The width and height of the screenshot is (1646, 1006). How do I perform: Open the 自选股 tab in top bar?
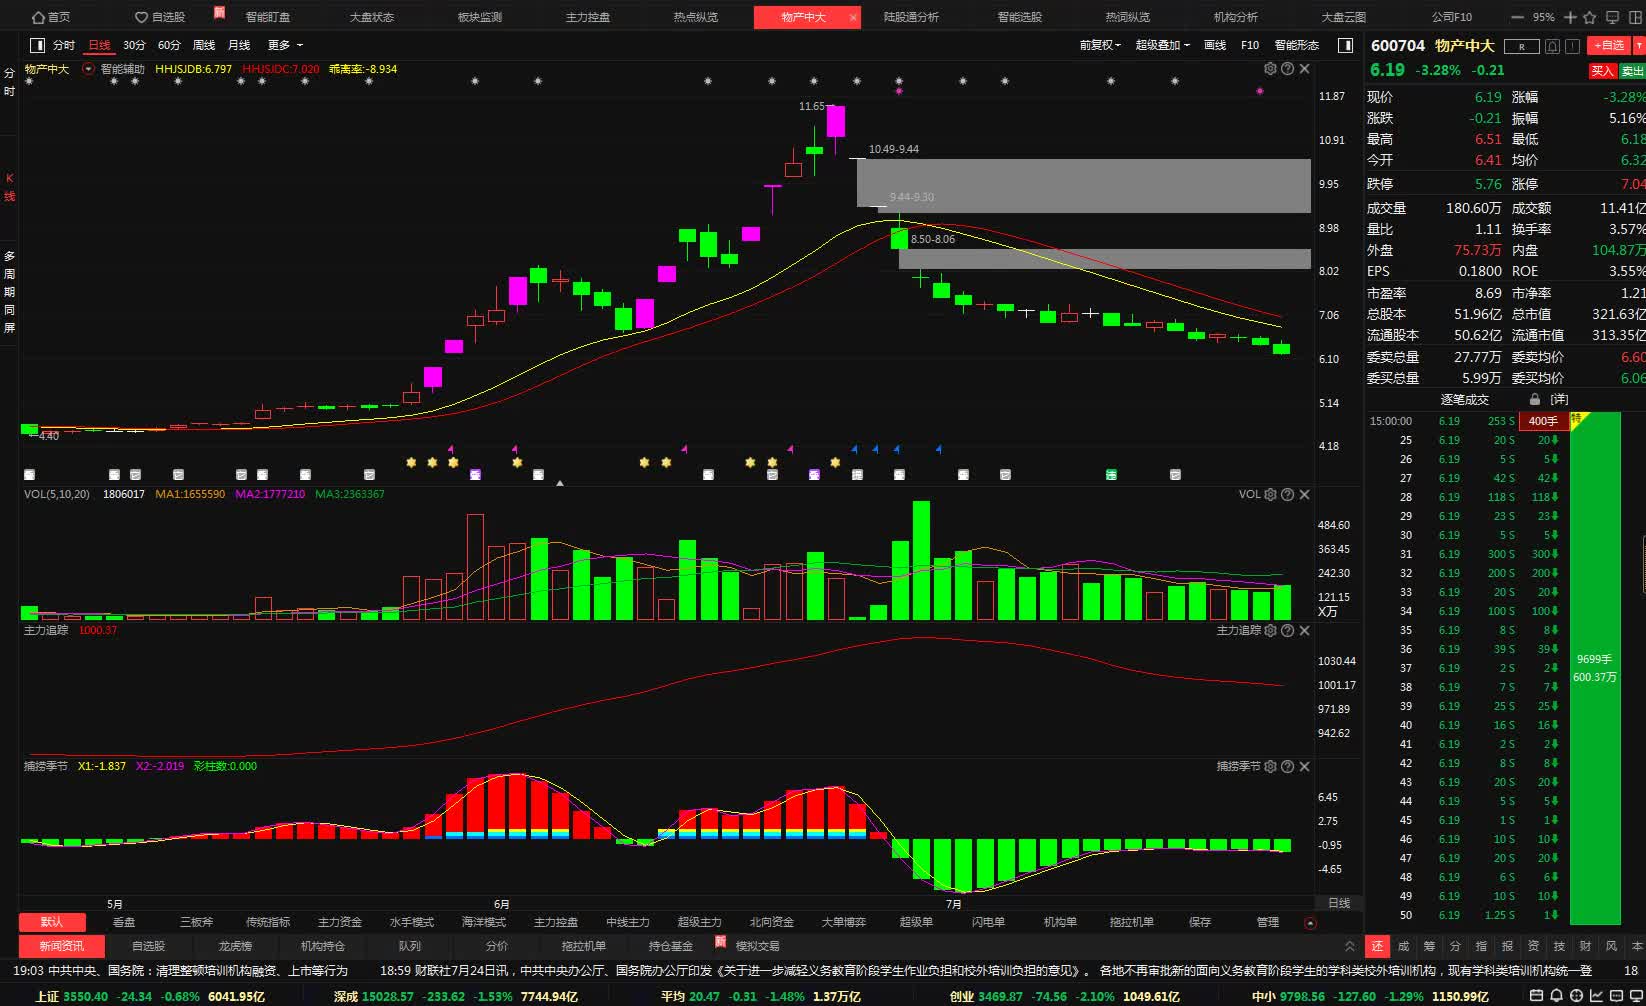pyautogui.click(x=160, y=17)
